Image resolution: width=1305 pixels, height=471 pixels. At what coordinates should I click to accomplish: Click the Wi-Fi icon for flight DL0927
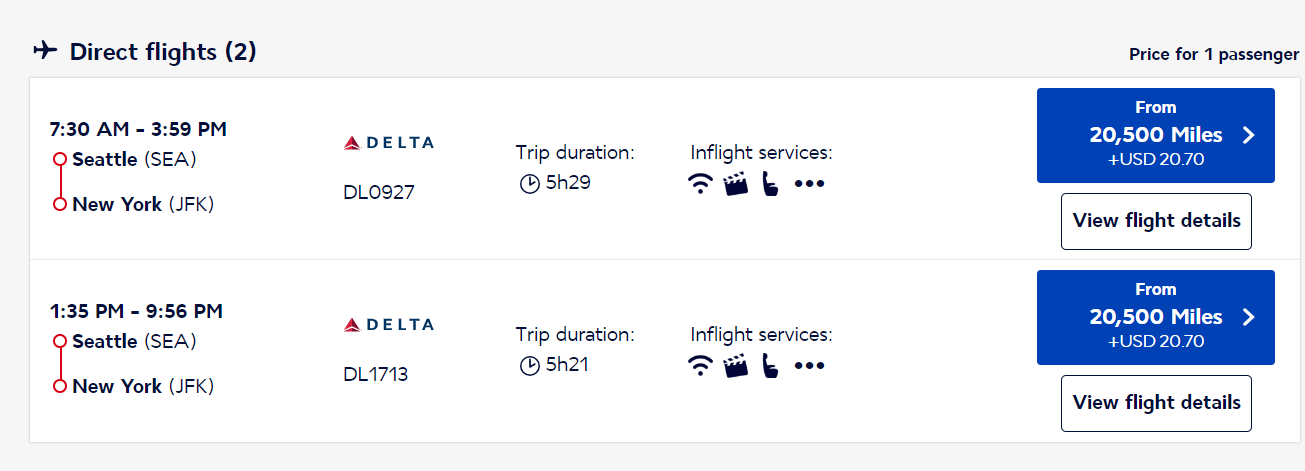[701, 184]
